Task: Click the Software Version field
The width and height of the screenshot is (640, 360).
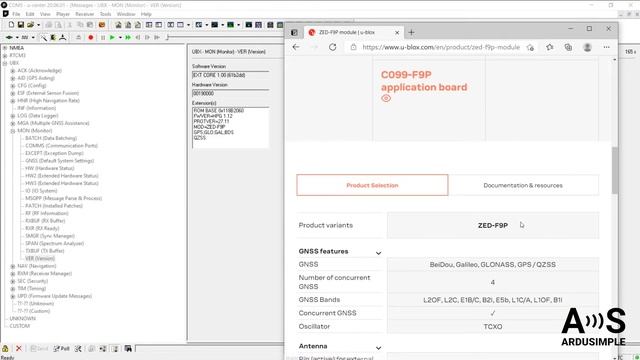Action: [x=231, y=75]
